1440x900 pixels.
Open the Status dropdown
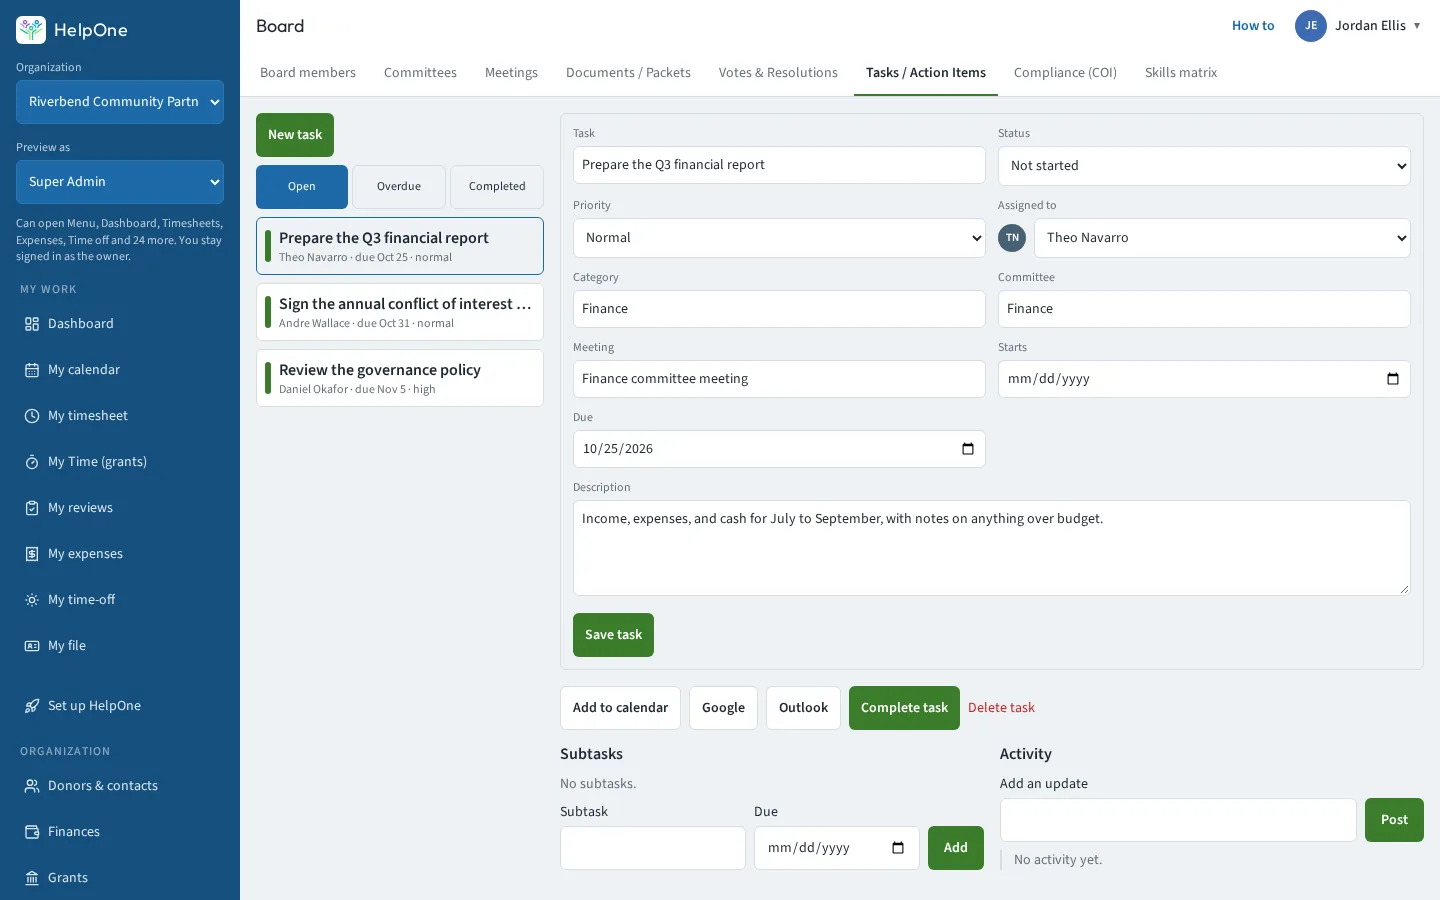pos(1204,166)
